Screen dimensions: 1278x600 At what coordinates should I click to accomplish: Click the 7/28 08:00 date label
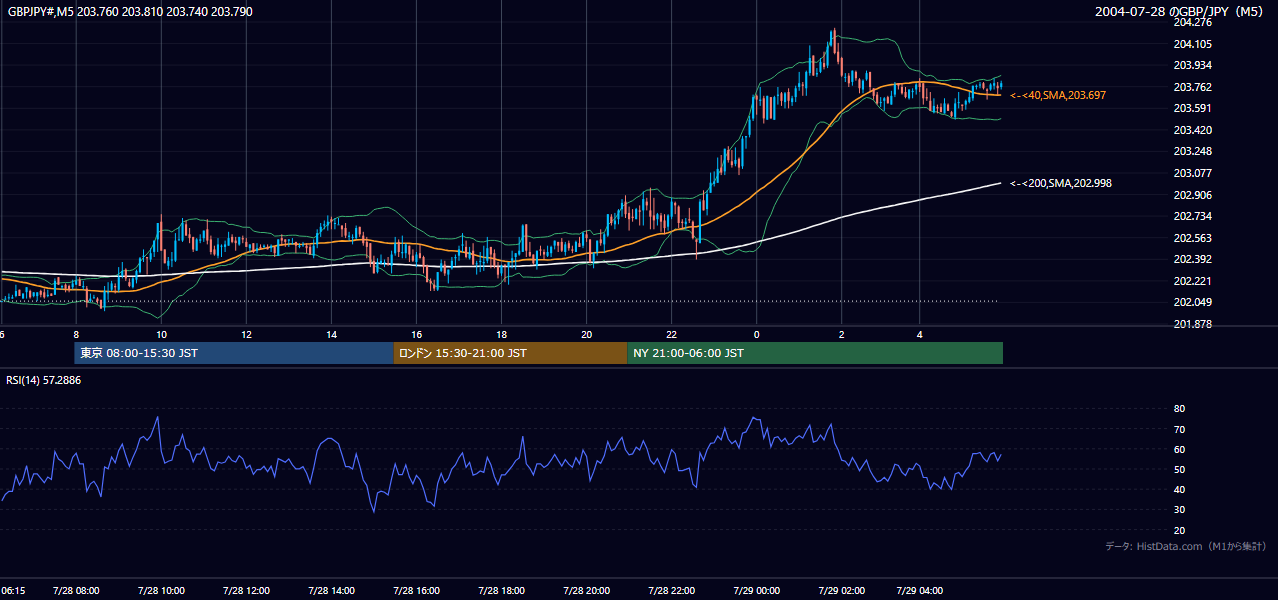[76, 590]
